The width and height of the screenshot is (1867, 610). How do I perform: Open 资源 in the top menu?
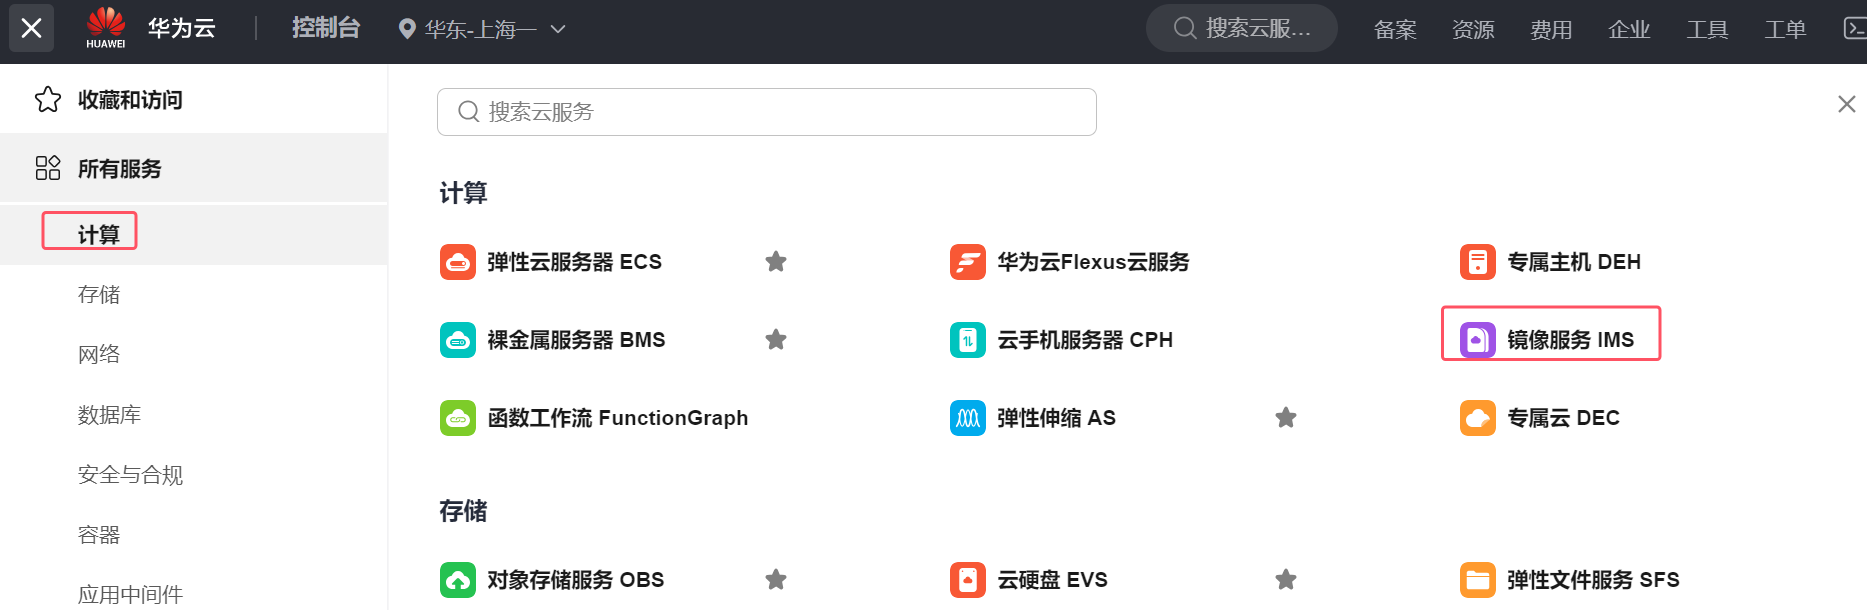click(1473, 29)
